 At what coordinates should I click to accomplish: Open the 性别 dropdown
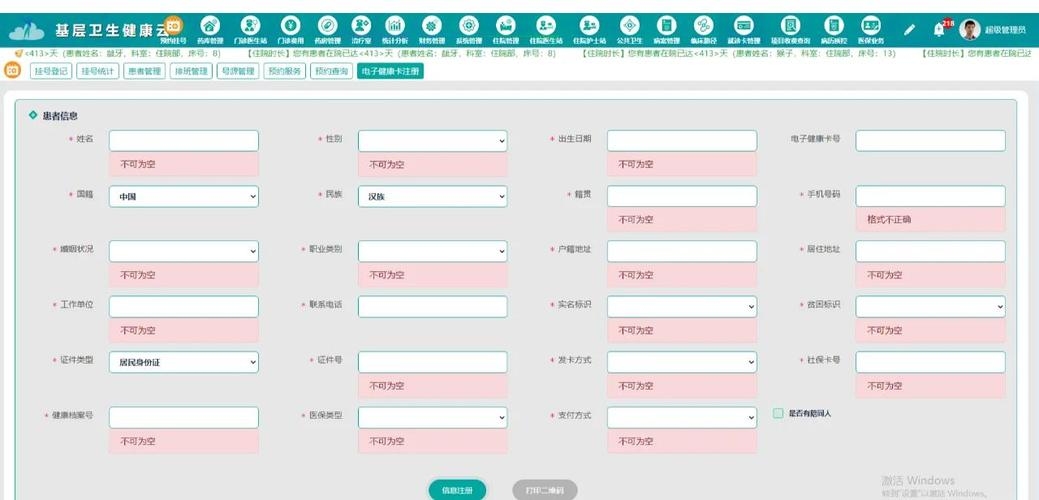pos(433,140)
